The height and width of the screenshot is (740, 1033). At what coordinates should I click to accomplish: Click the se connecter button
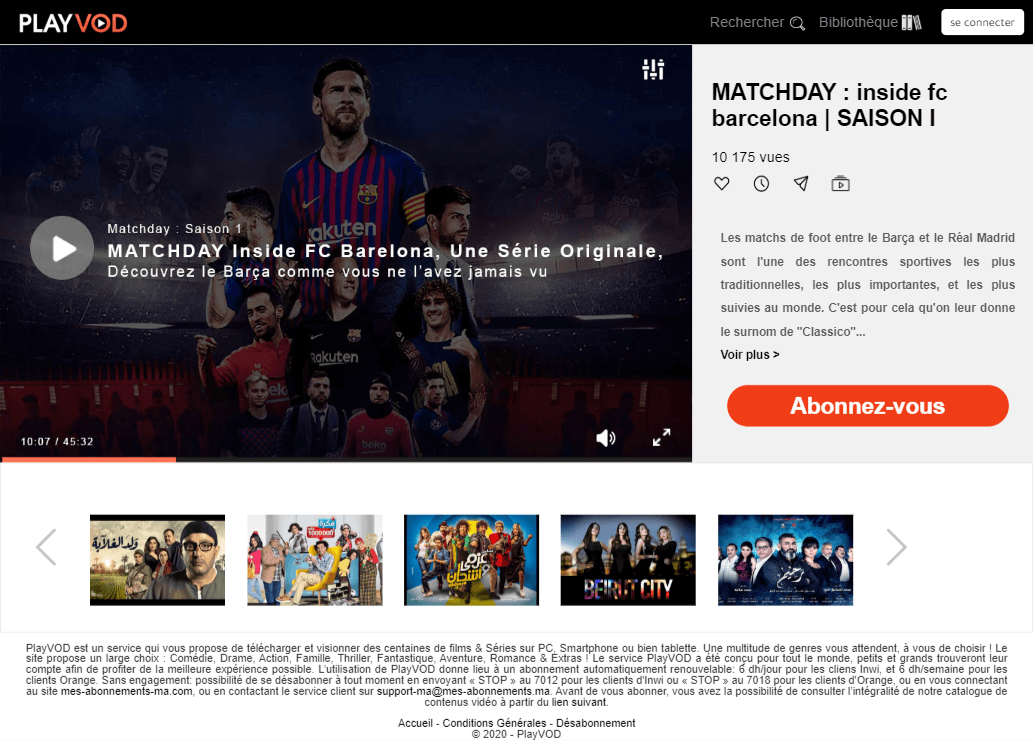982,22
